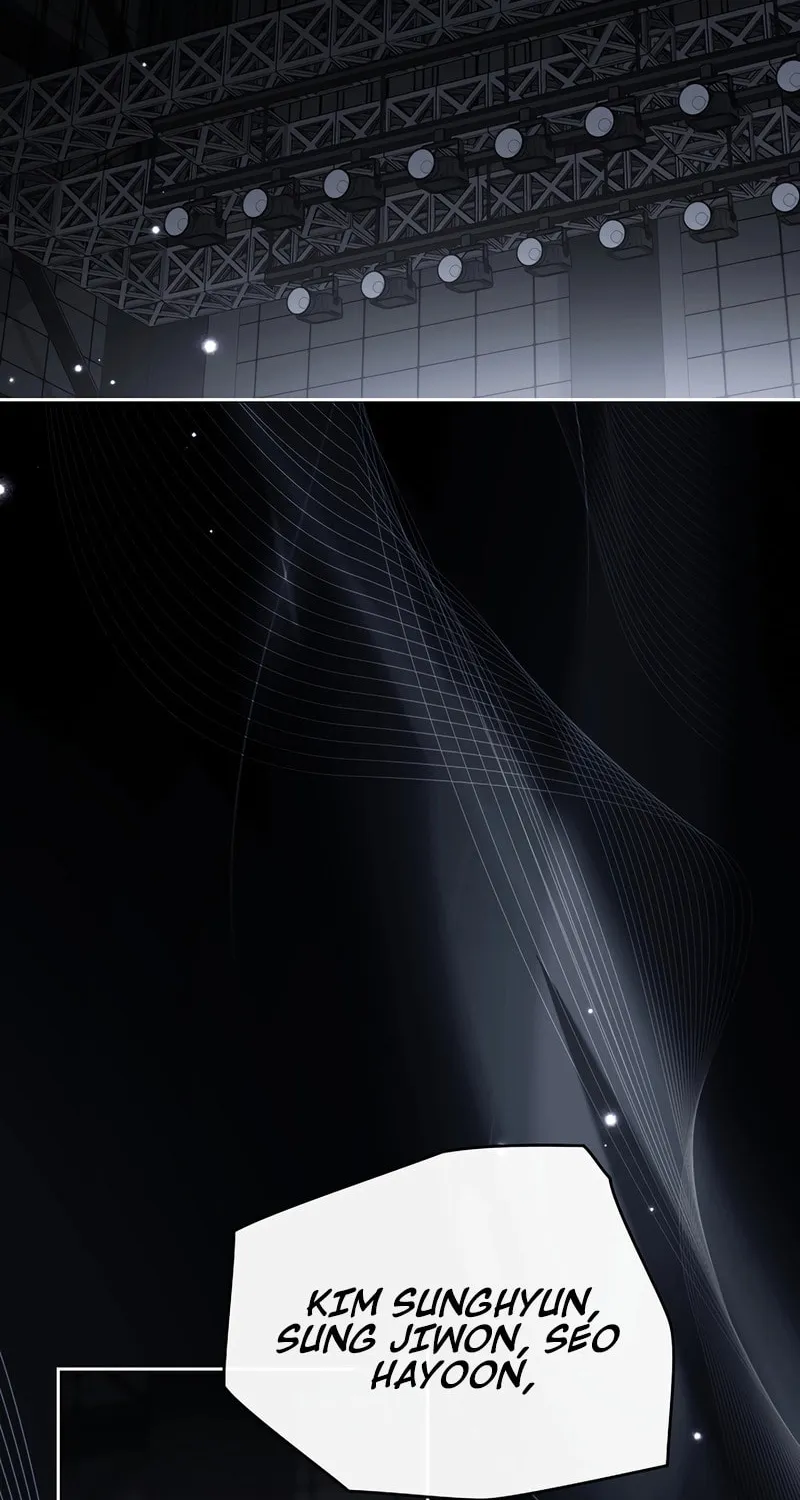
Task: Click the white divider line between the two panels
Action: tap(400, 399)
